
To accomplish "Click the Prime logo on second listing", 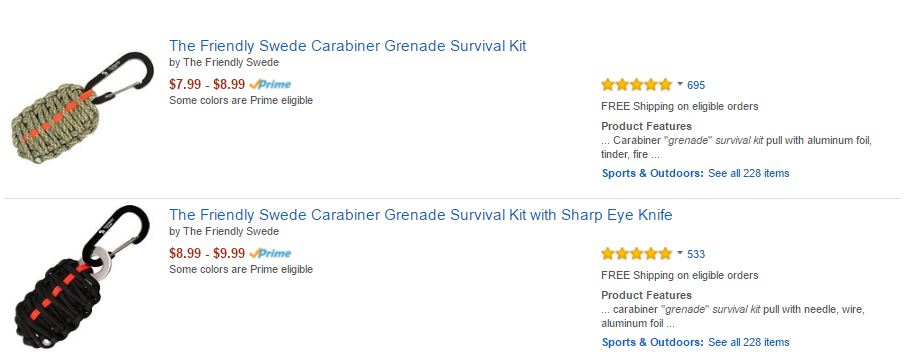I will click(x=270, y=253).
